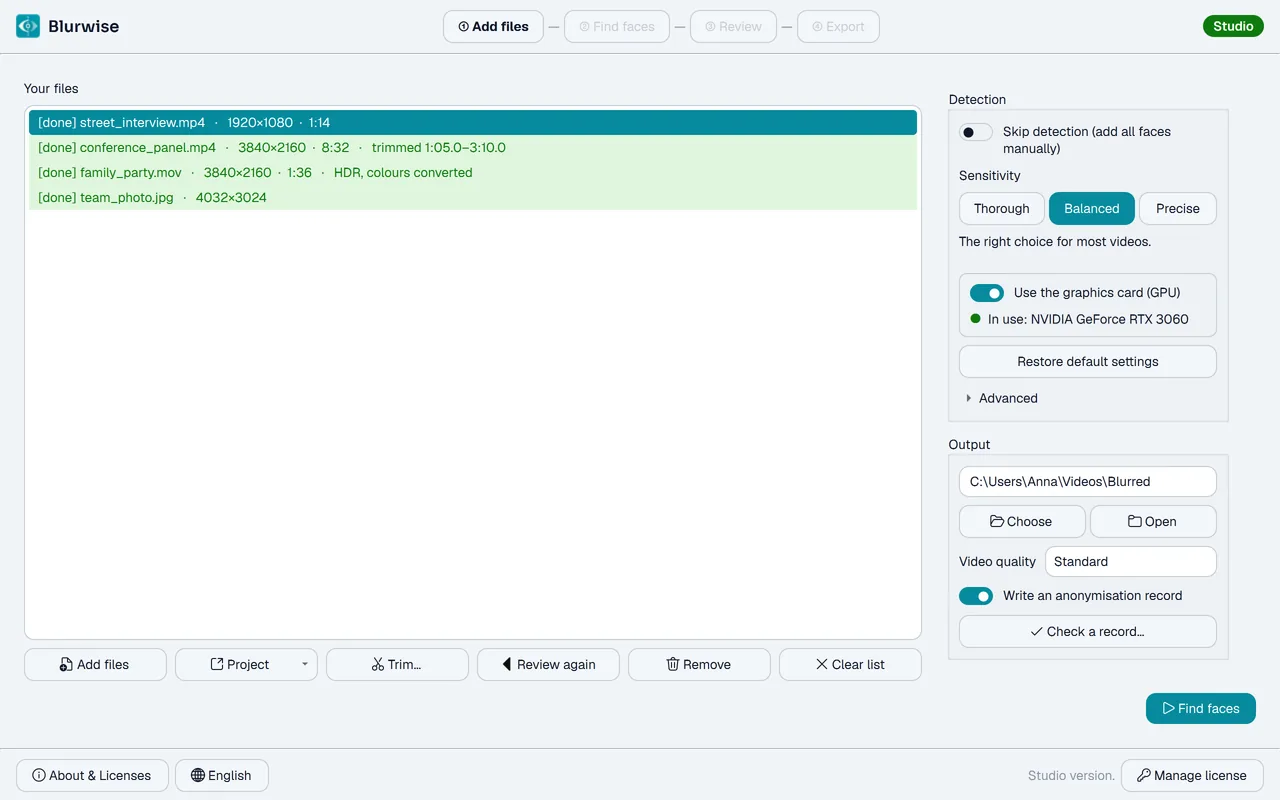1280x800 pixels.
Task: Click Review again back-arrow button
Action: click(x=548, y=664)
